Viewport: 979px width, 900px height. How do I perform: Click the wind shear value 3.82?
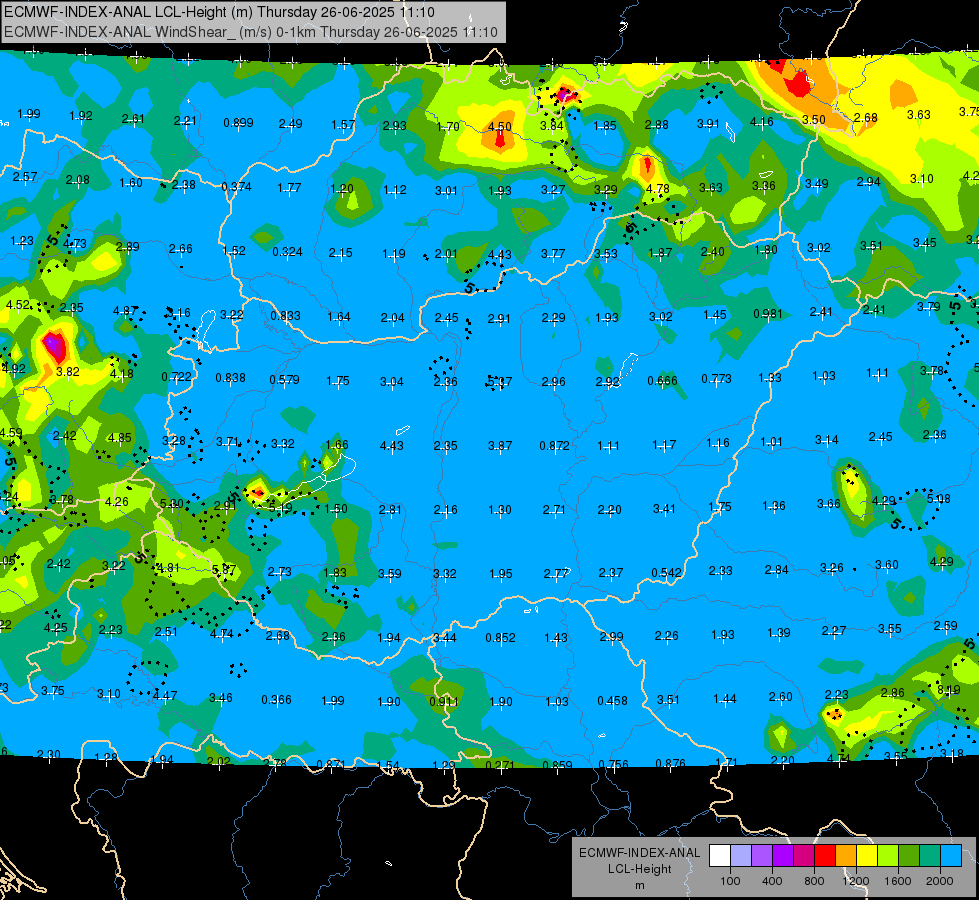click(x=67, y=371)
